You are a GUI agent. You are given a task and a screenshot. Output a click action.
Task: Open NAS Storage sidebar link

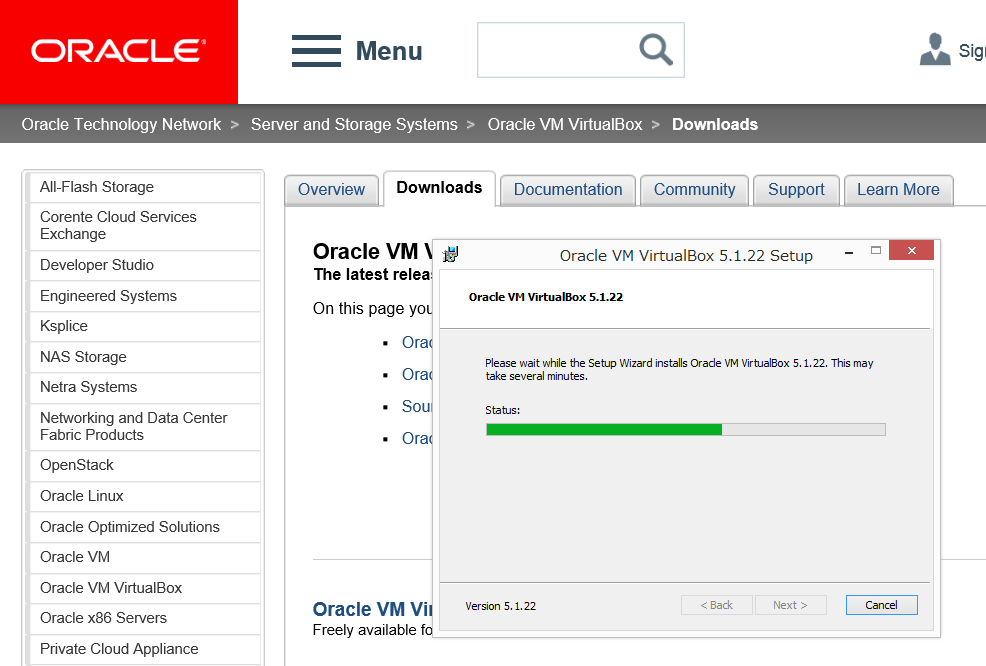[x=144, y=357]
